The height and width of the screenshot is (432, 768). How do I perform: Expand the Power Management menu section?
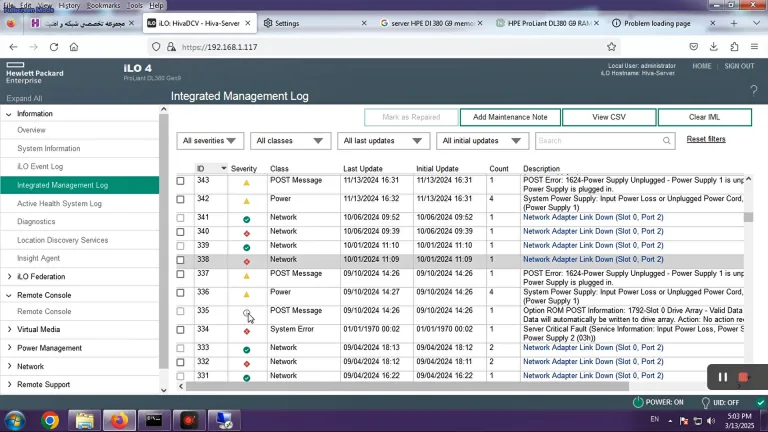click(x=49, y=348)
